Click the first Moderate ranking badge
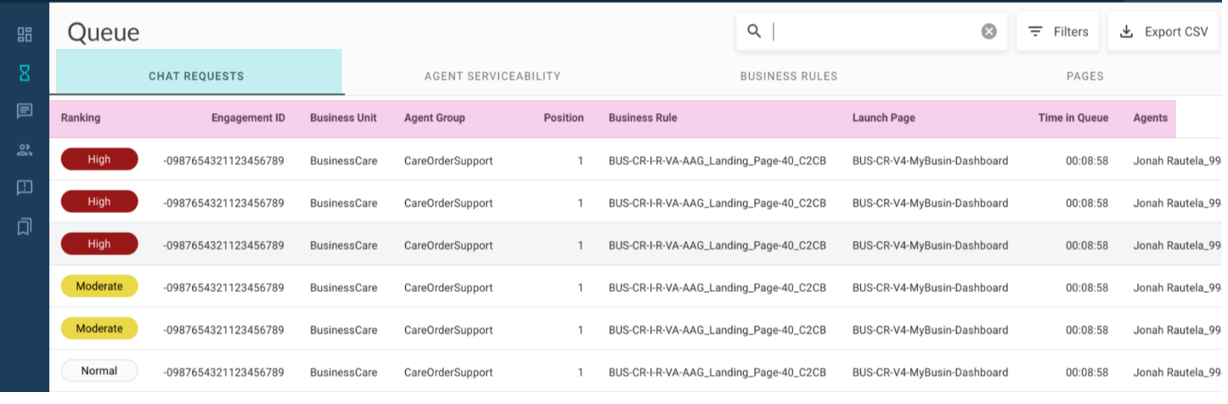 coord(99,287)
